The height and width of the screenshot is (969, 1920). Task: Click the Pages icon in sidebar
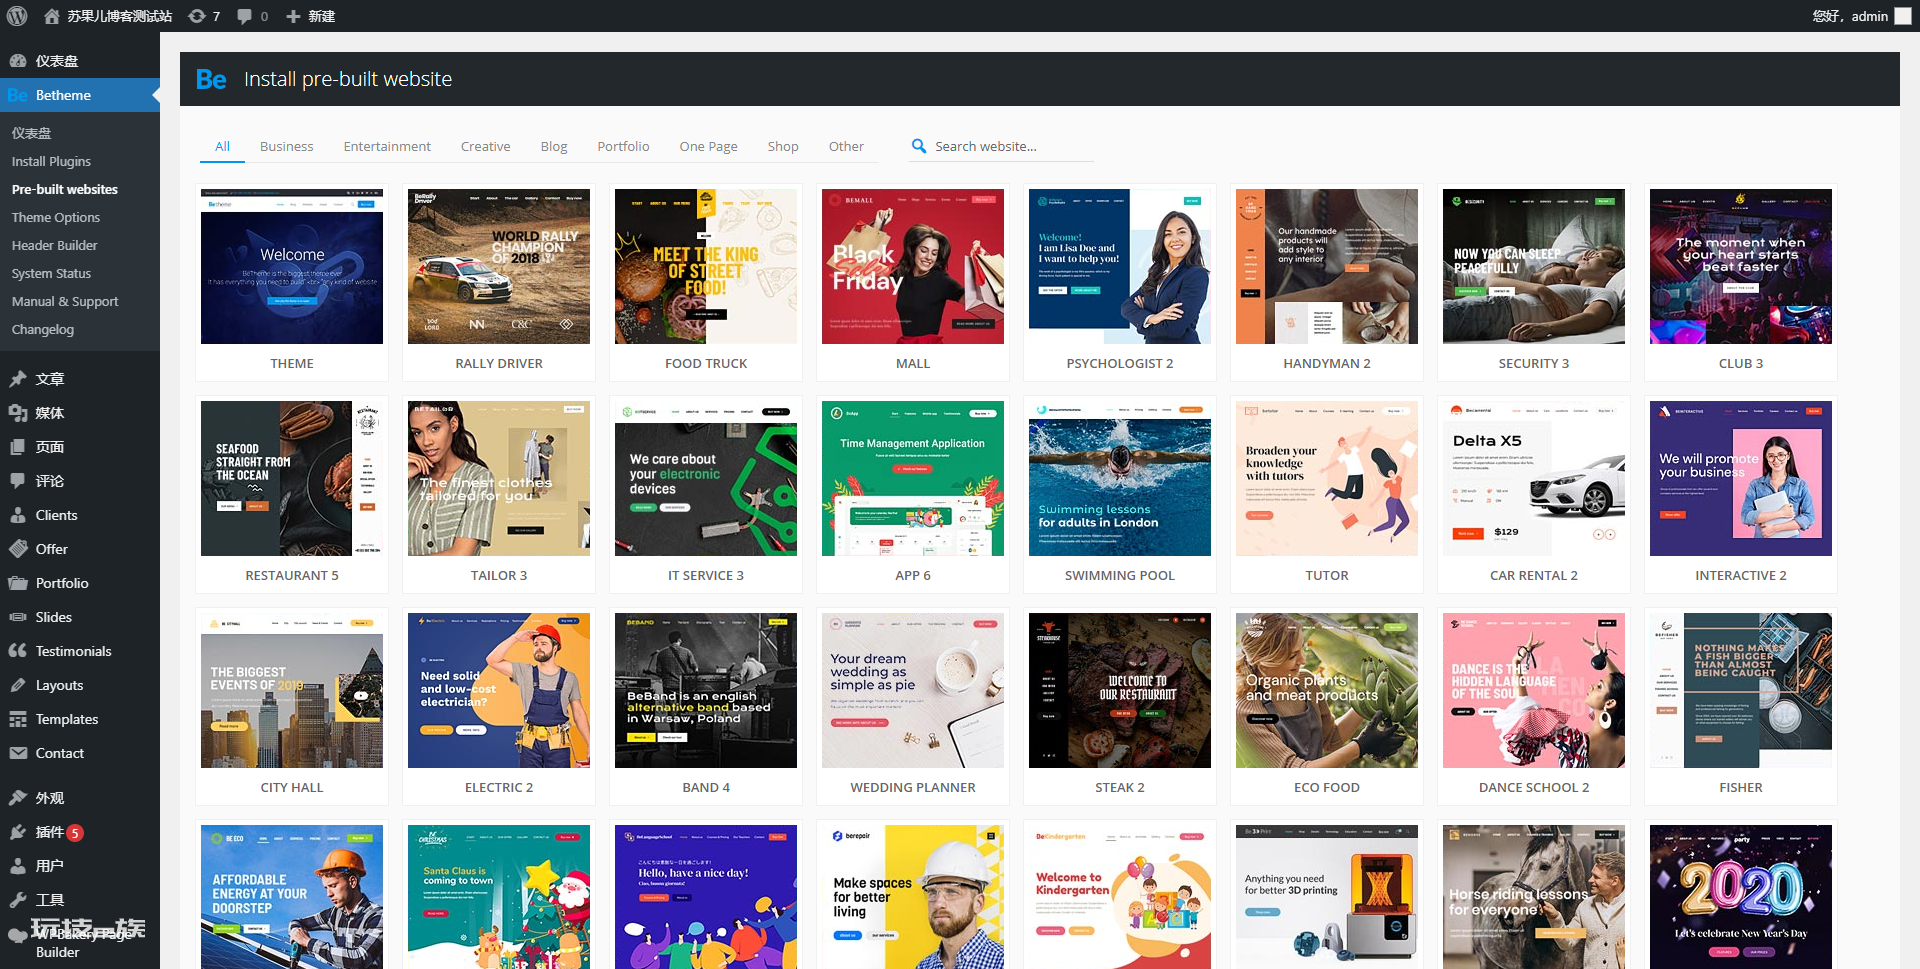tap(18, 447)
